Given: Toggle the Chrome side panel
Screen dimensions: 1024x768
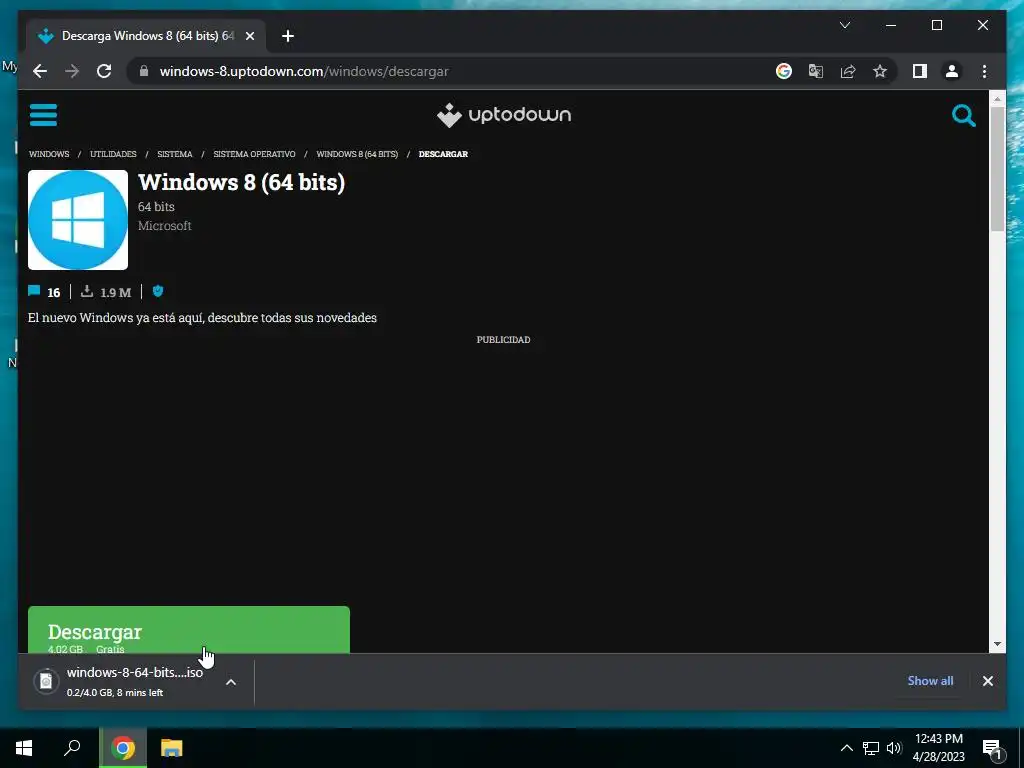Looking at the screenshot, I should pyautogui.click(x=920, y=71).
